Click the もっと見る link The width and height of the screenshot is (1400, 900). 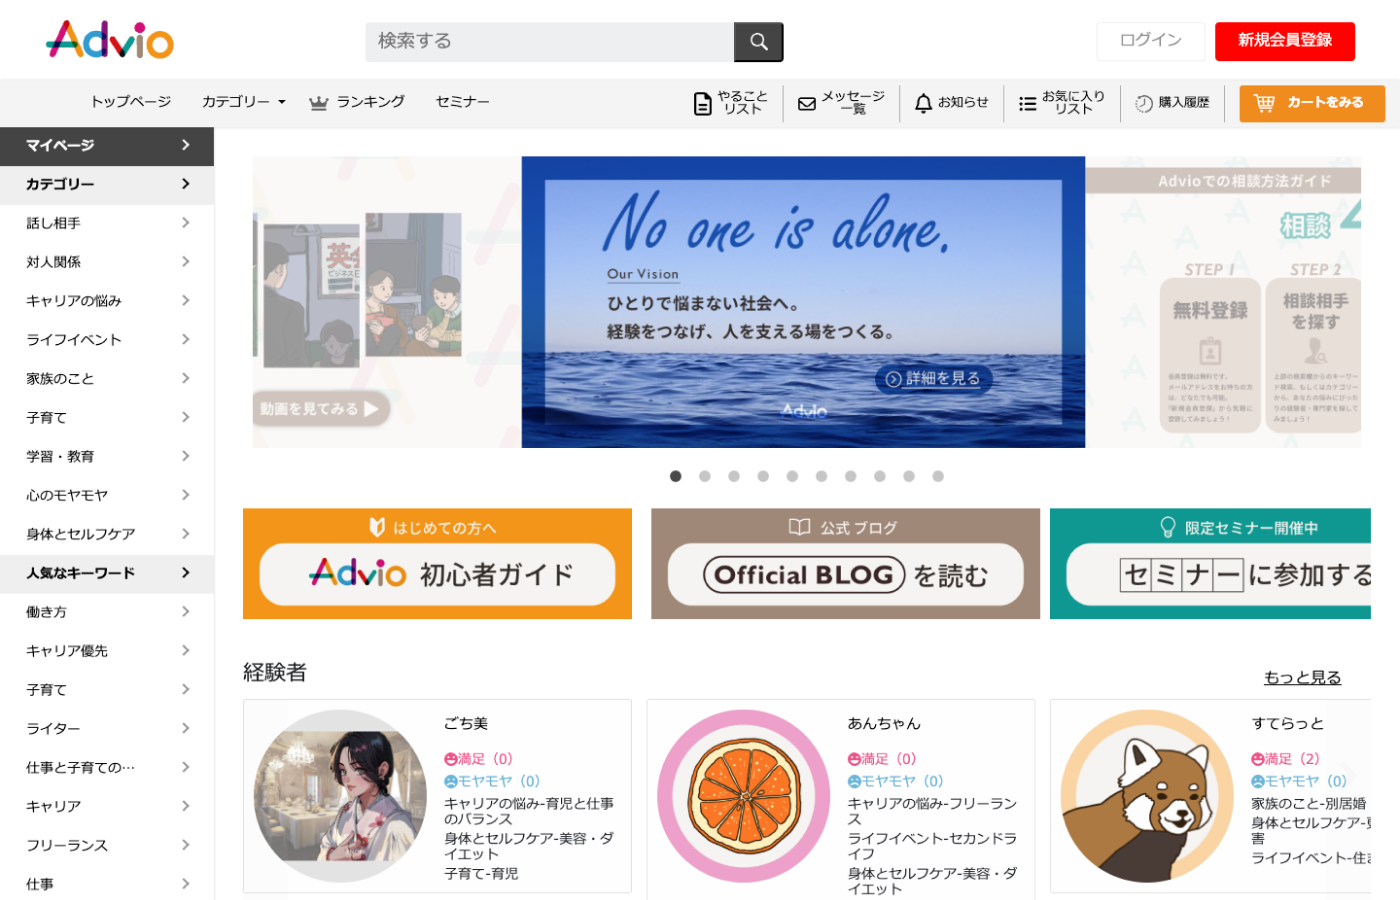(1302, 677)
